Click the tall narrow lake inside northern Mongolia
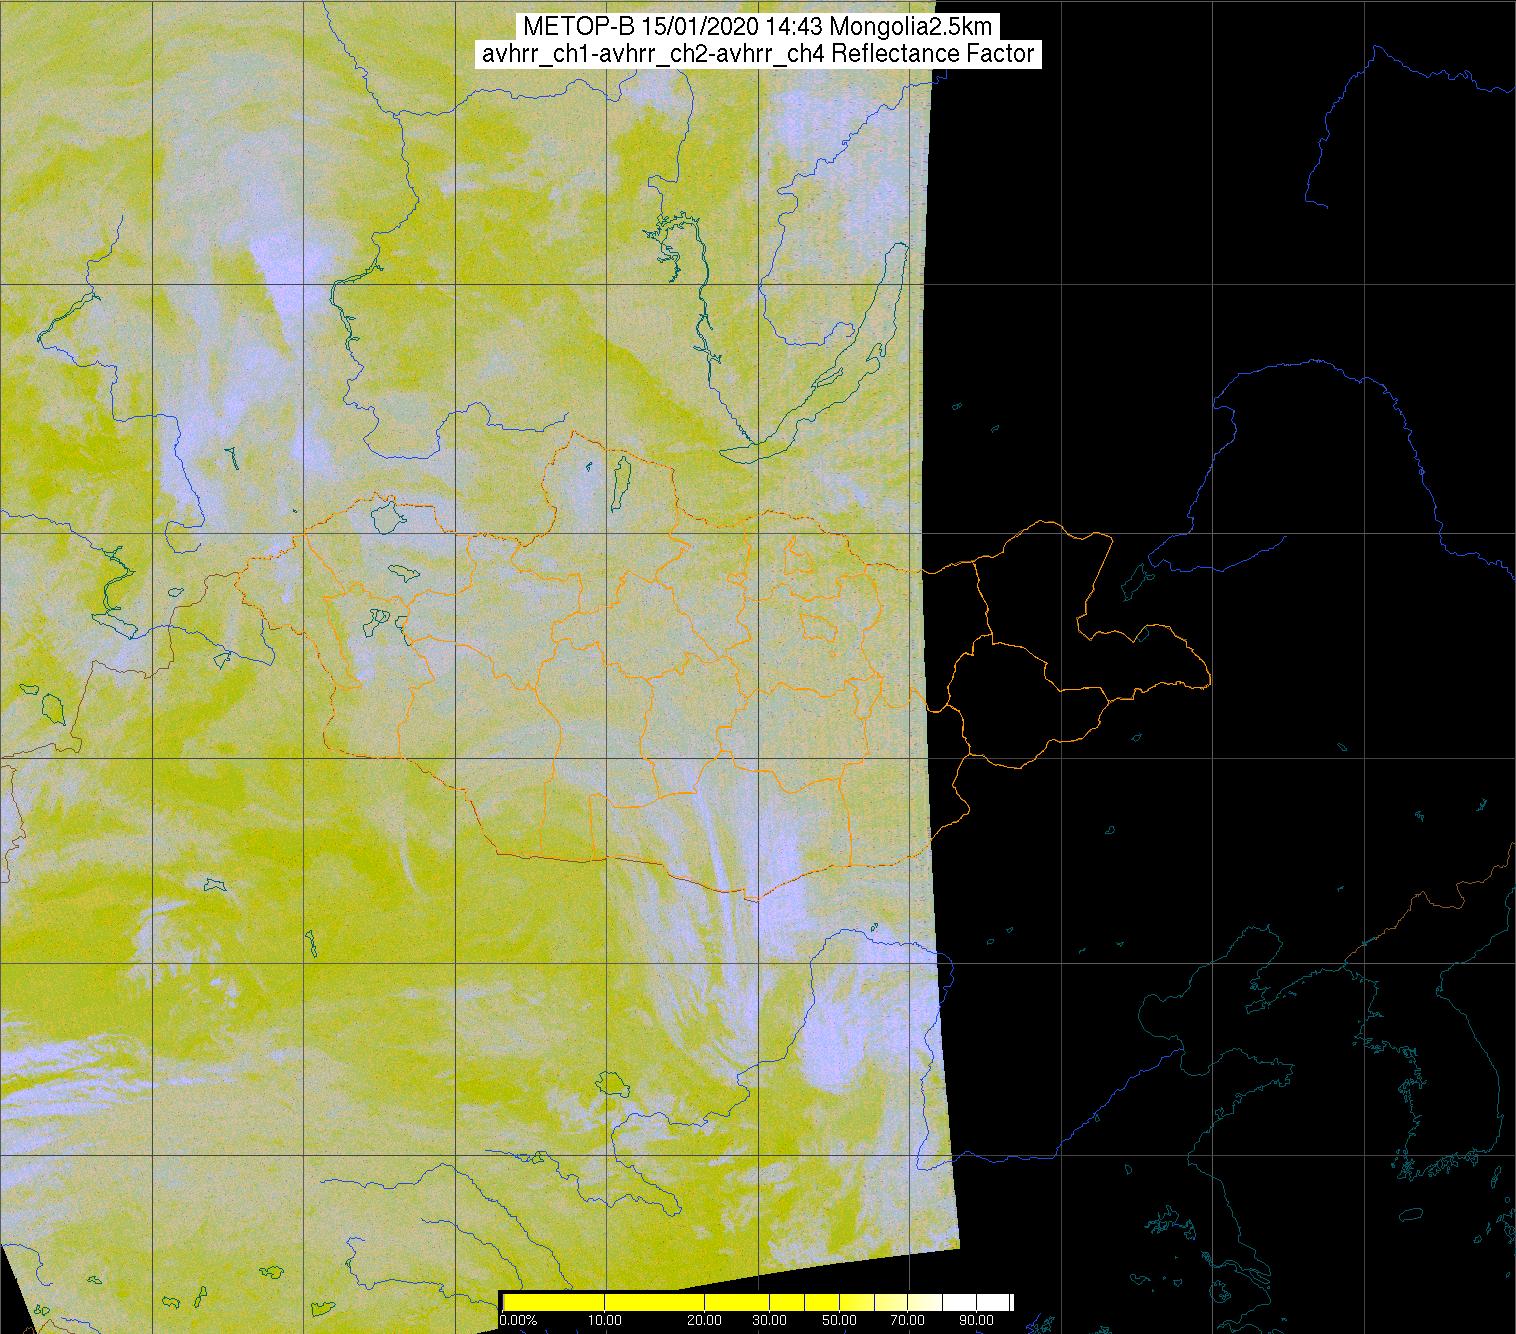 click(x=621, y=481)
